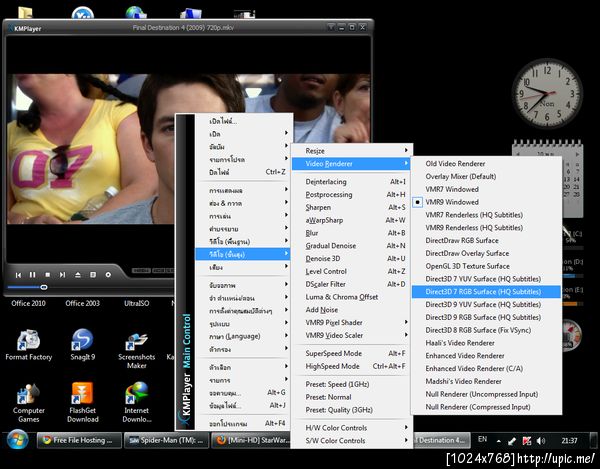
Task: Choose OpenGL 3D Texture Surface renderer
Action: click(486, 266)
